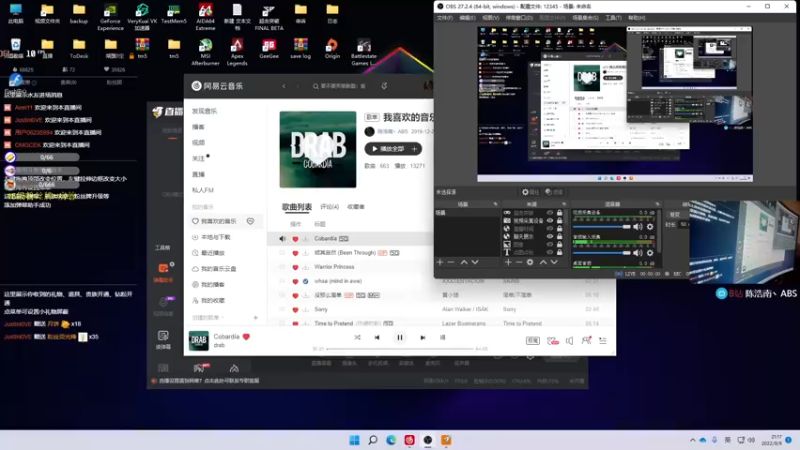Click 播放全部 play all button
The image size is (800, 450).
tap(387, 149)
